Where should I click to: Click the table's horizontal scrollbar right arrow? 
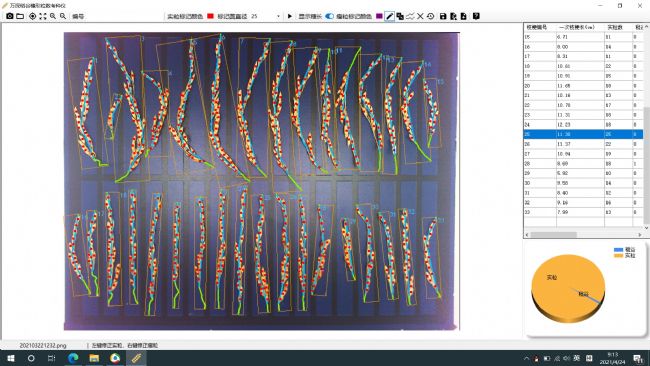coord(640,235)
